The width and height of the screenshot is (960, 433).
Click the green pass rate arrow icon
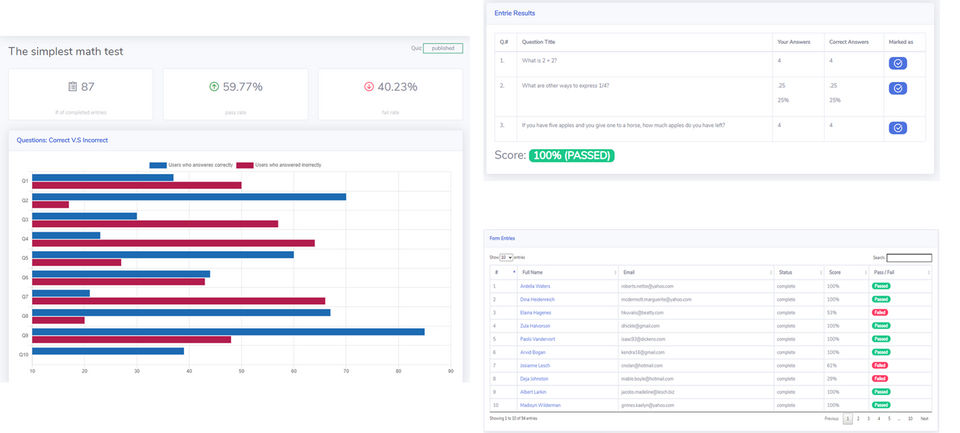(x=214, y=87)
